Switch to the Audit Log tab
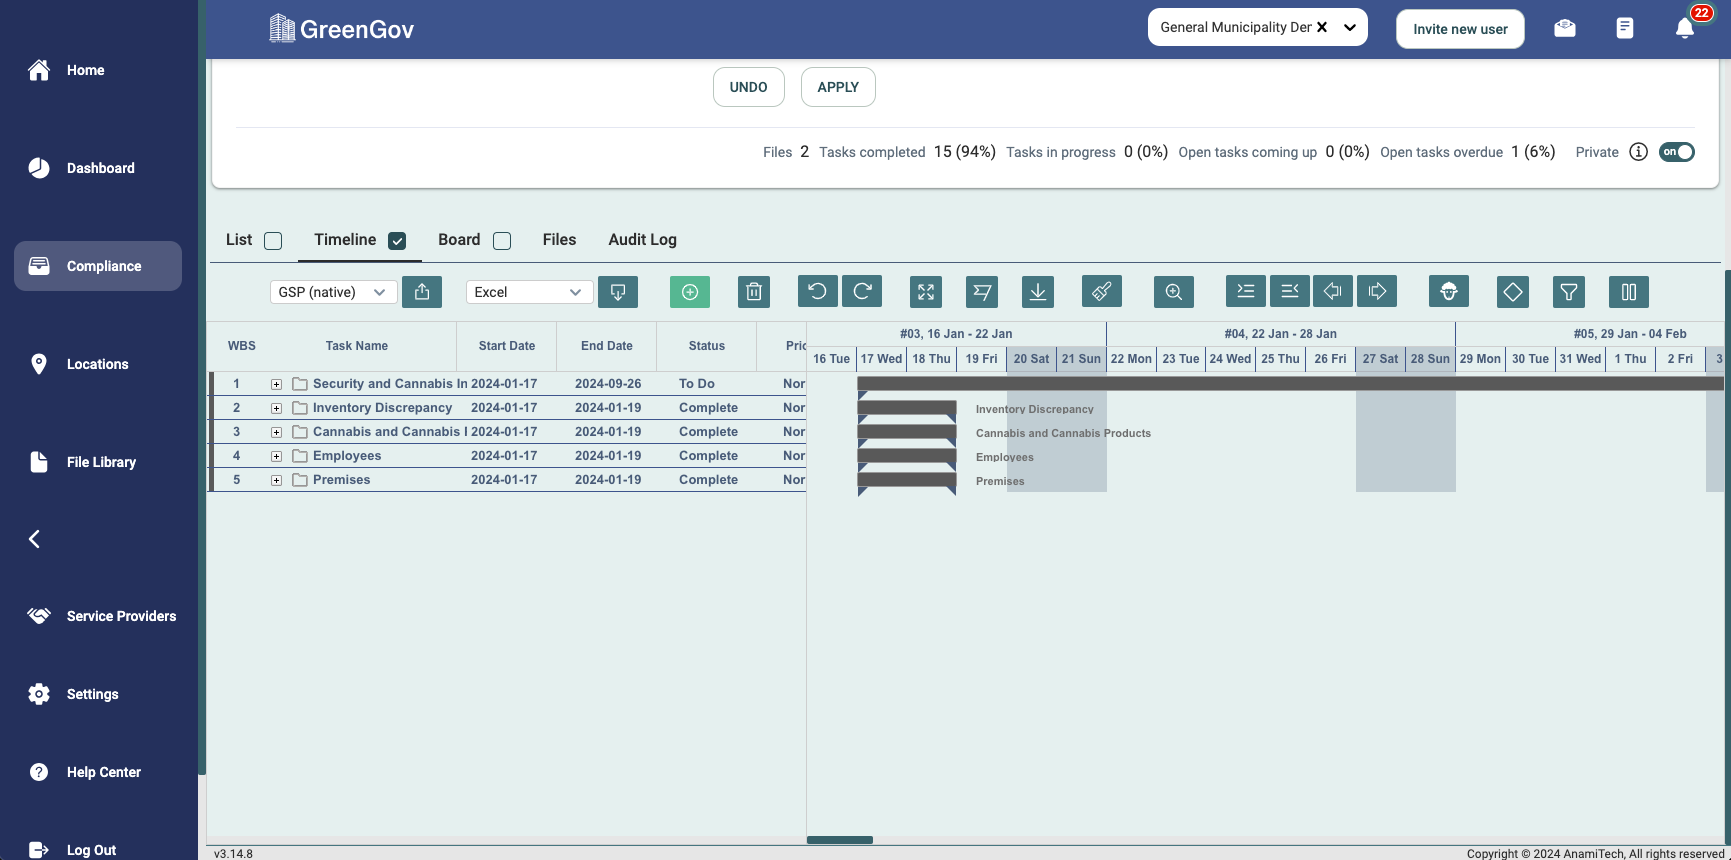Image resolution: width=1731 pixels, height=860 pixels. pos(642,240)
